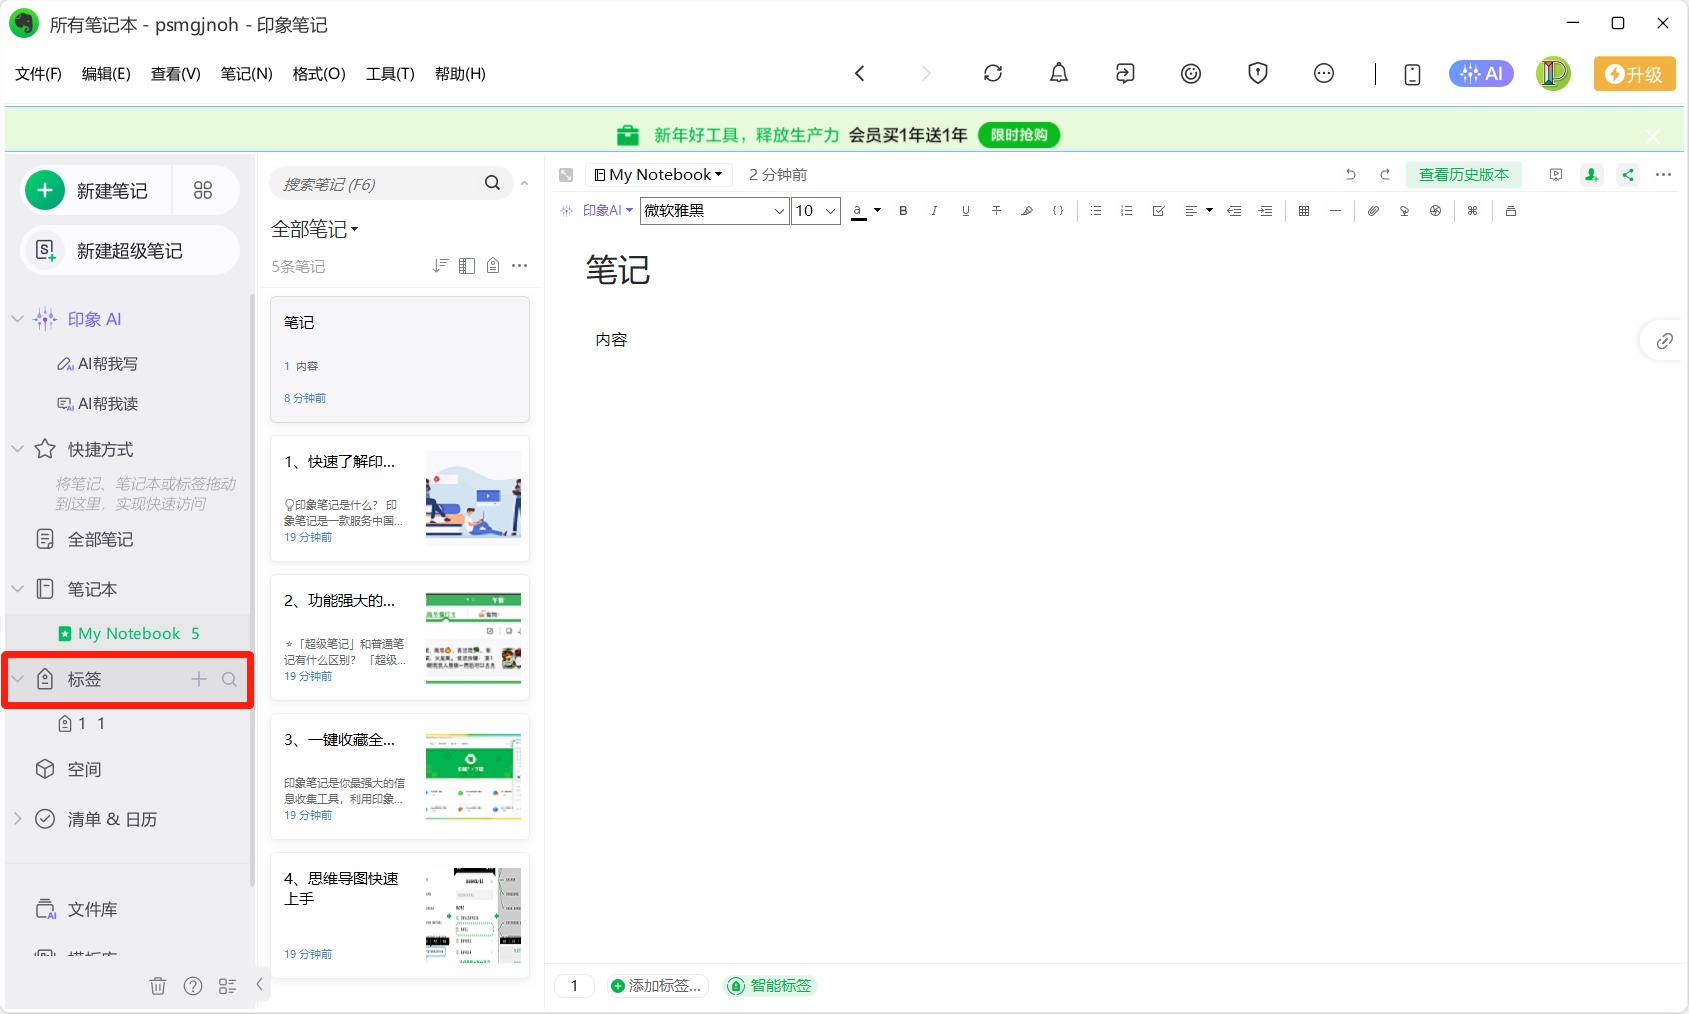Click 限时抢购 in the promo banner
Viewport: 1689px width, 1014px height.
click(x=1018, y=135)
